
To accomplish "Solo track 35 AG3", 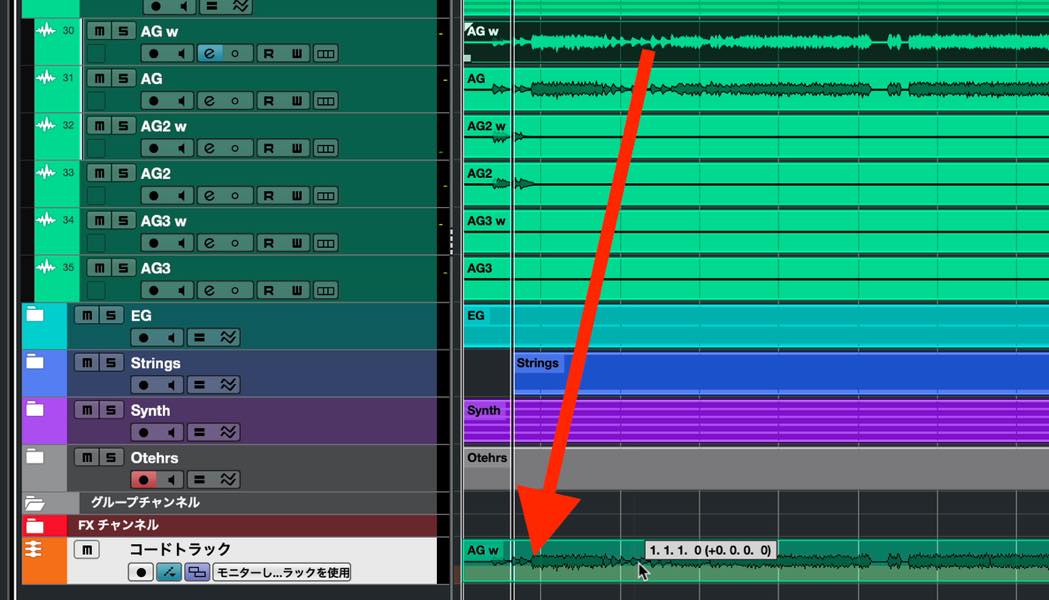I will [x=123, y=268].
